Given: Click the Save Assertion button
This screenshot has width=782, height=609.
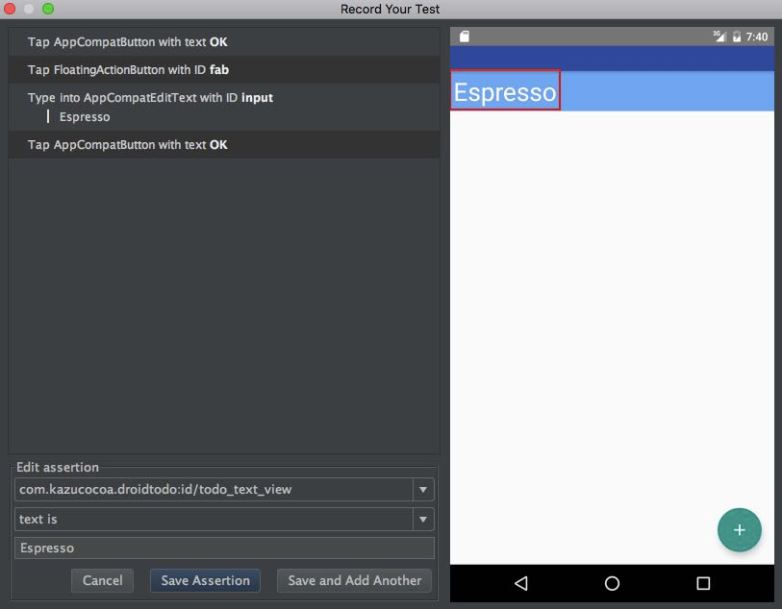Looking at the screenshot, I should tap(205, 581).
